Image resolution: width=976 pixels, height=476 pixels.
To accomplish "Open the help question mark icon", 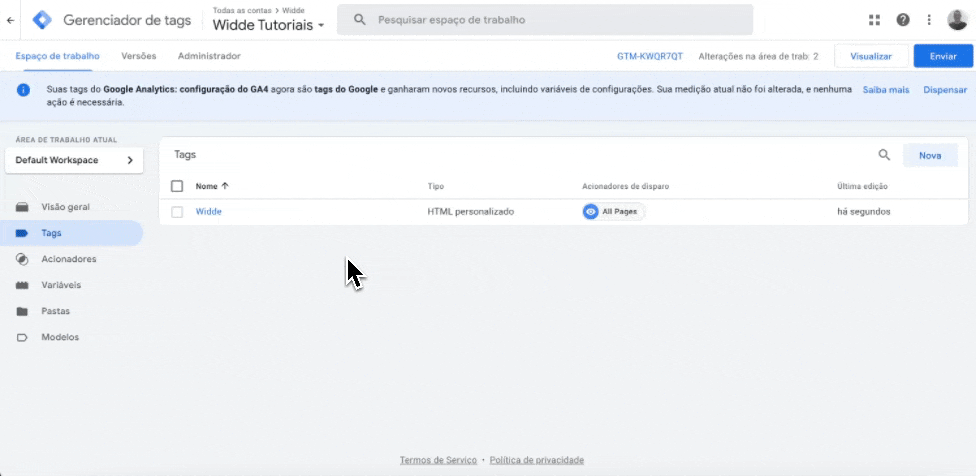I will coord(903,20).
